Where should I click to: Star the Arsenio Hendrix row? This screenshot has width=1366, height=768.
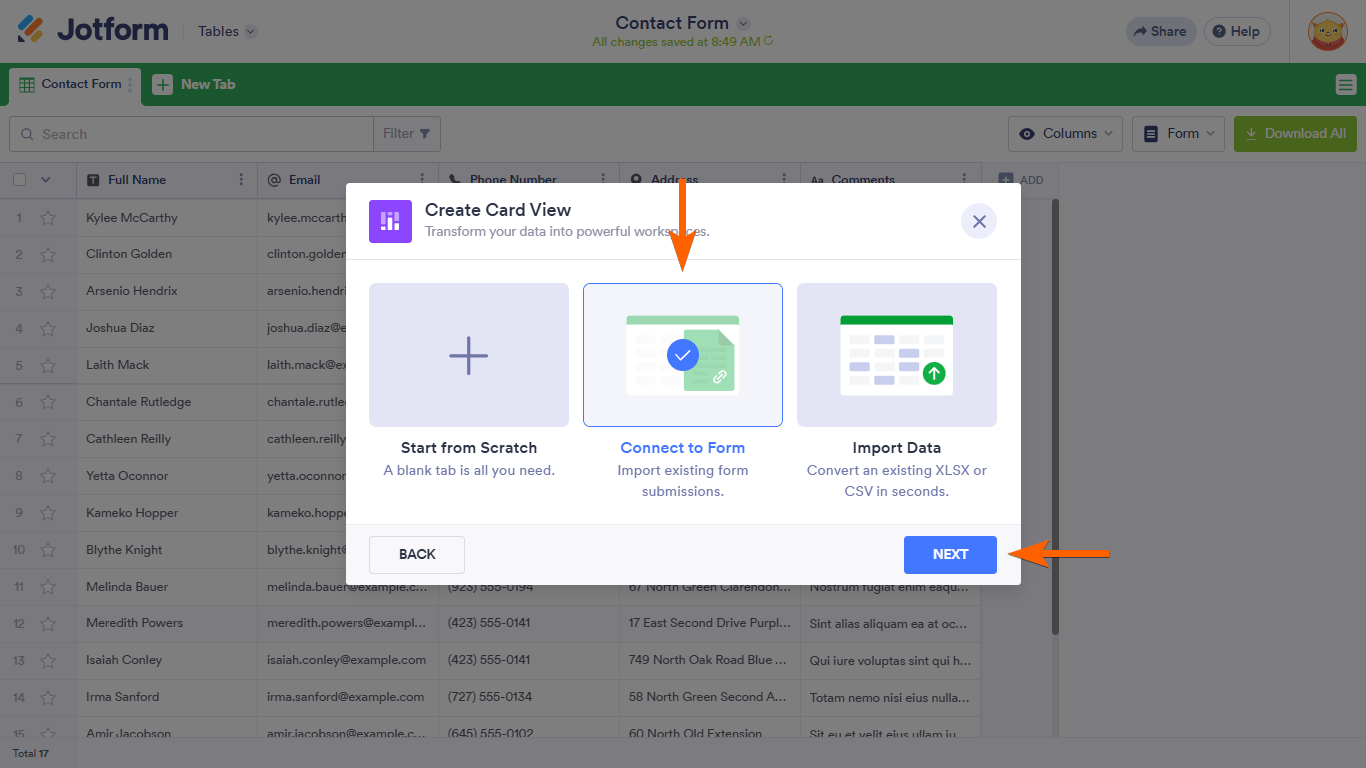tap(47, 292)
